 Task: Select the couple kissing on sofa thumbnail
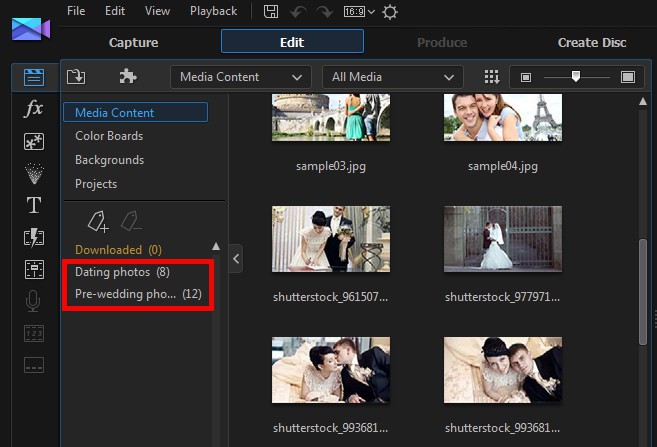(x=331, y=370)
